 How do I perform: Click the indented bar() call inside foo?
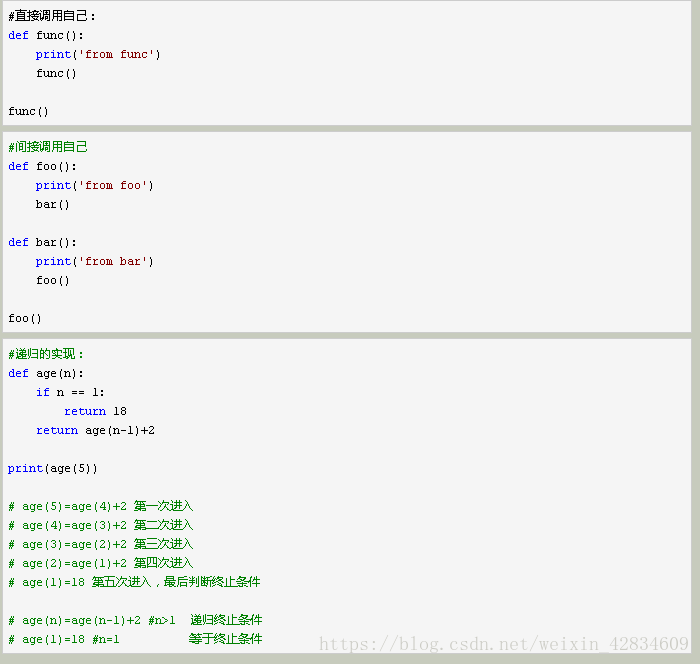pos(53,205)
